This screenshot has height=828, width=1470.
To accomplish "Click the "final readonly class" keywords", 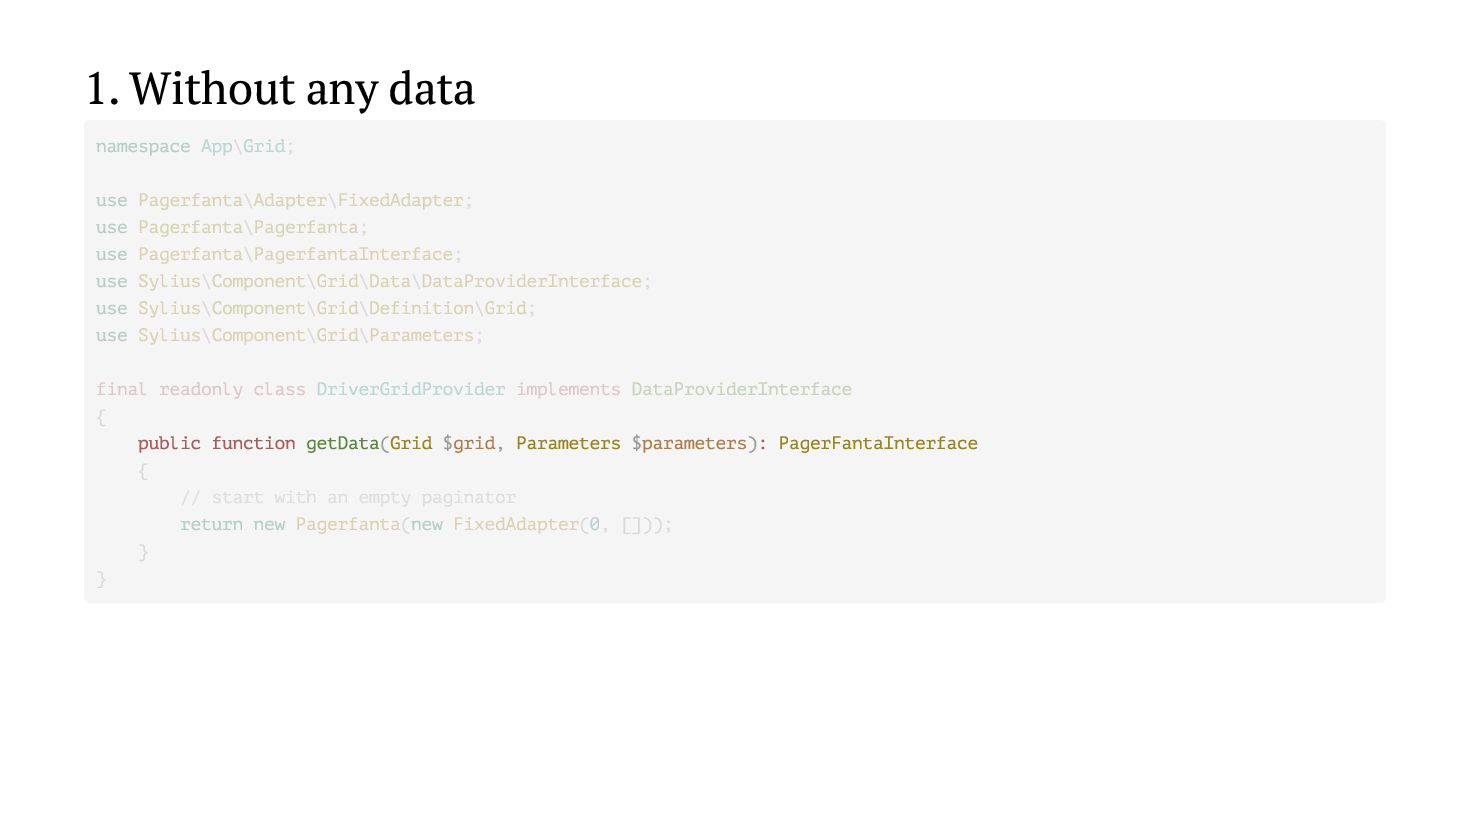I will click(x=200, y=389).
